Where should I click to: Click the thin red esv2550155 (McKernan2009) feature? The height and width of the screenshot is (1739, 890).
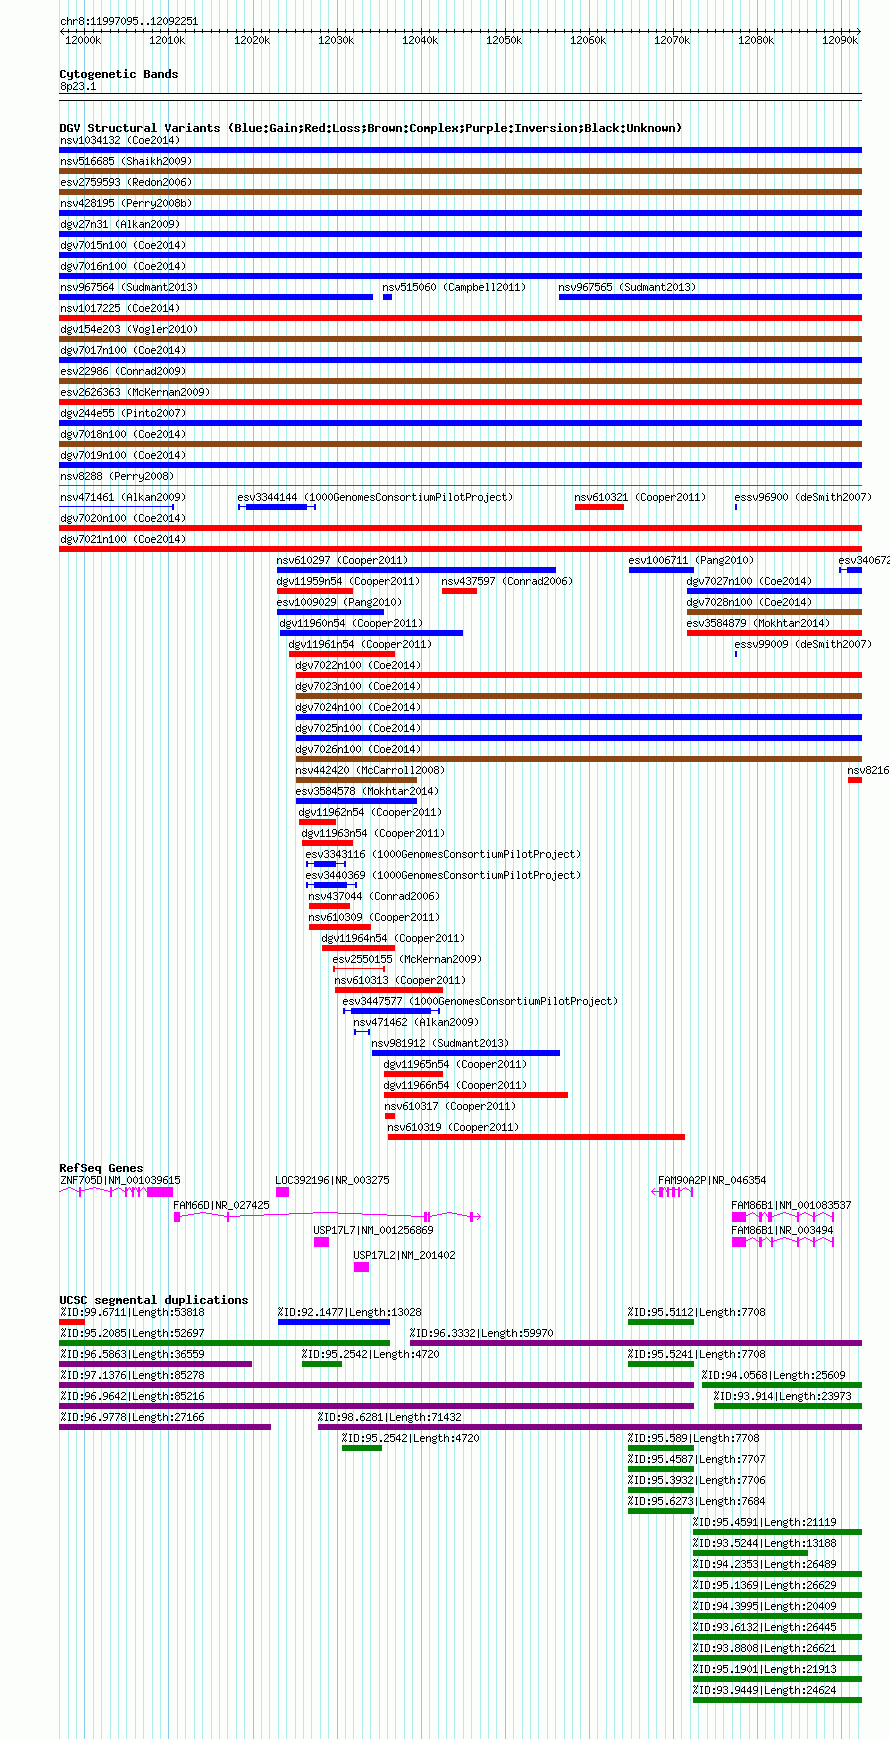tap(359, 969)
